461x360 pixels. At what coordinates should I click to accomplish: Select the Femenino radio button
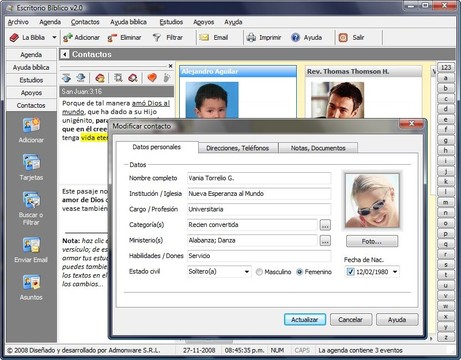tap(299, 272)
